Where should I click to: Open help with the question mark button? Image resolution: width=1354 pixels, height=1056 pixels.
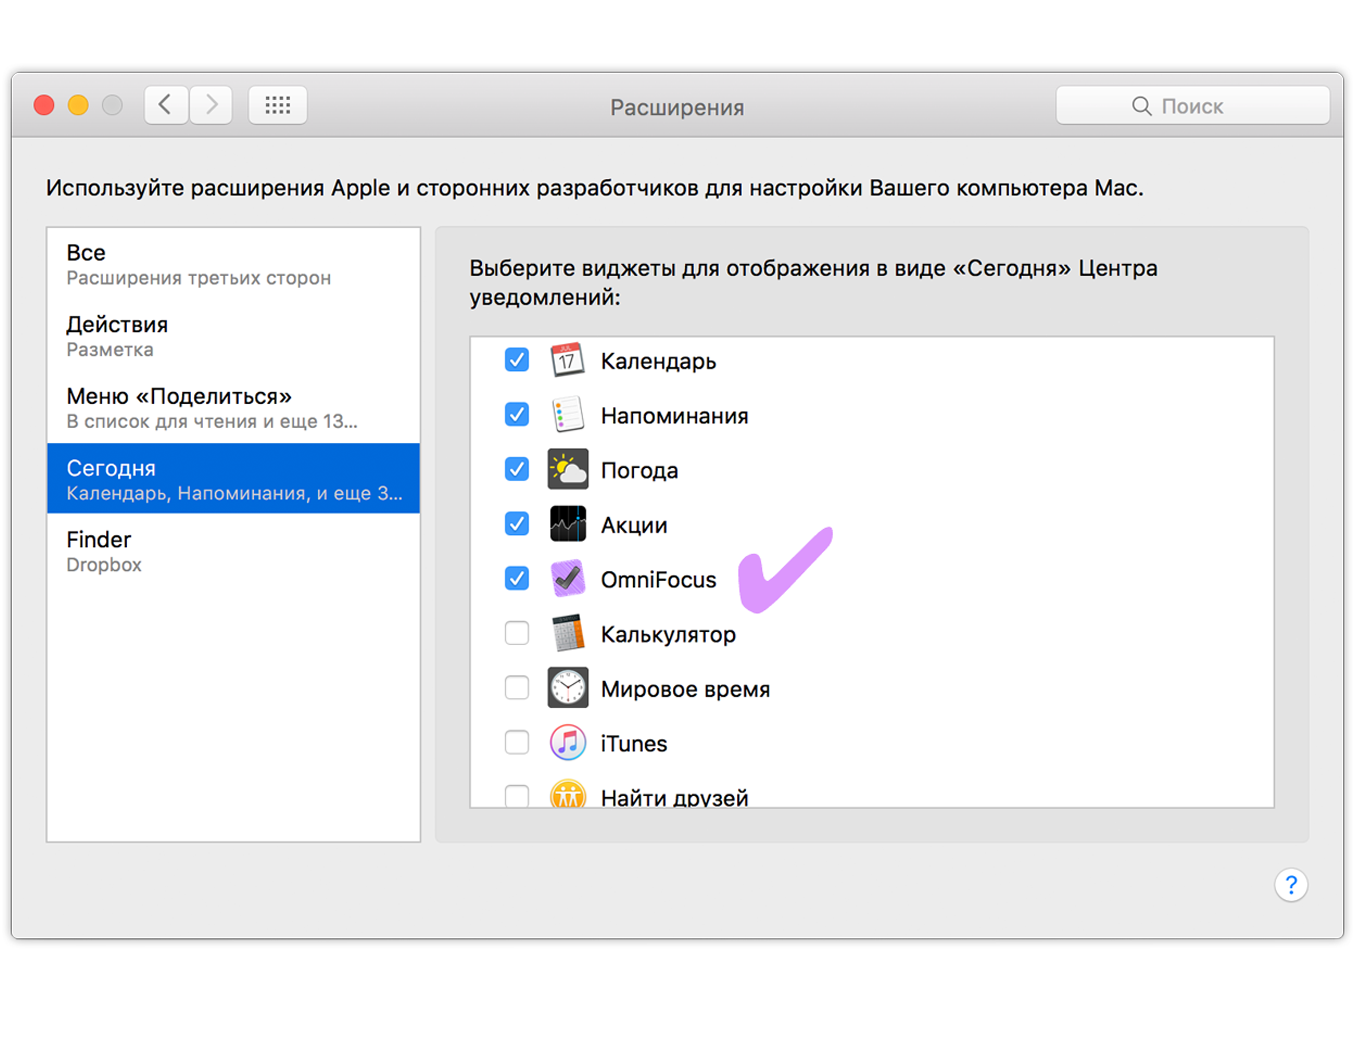pyautogui.click(x=1291, y=885)
